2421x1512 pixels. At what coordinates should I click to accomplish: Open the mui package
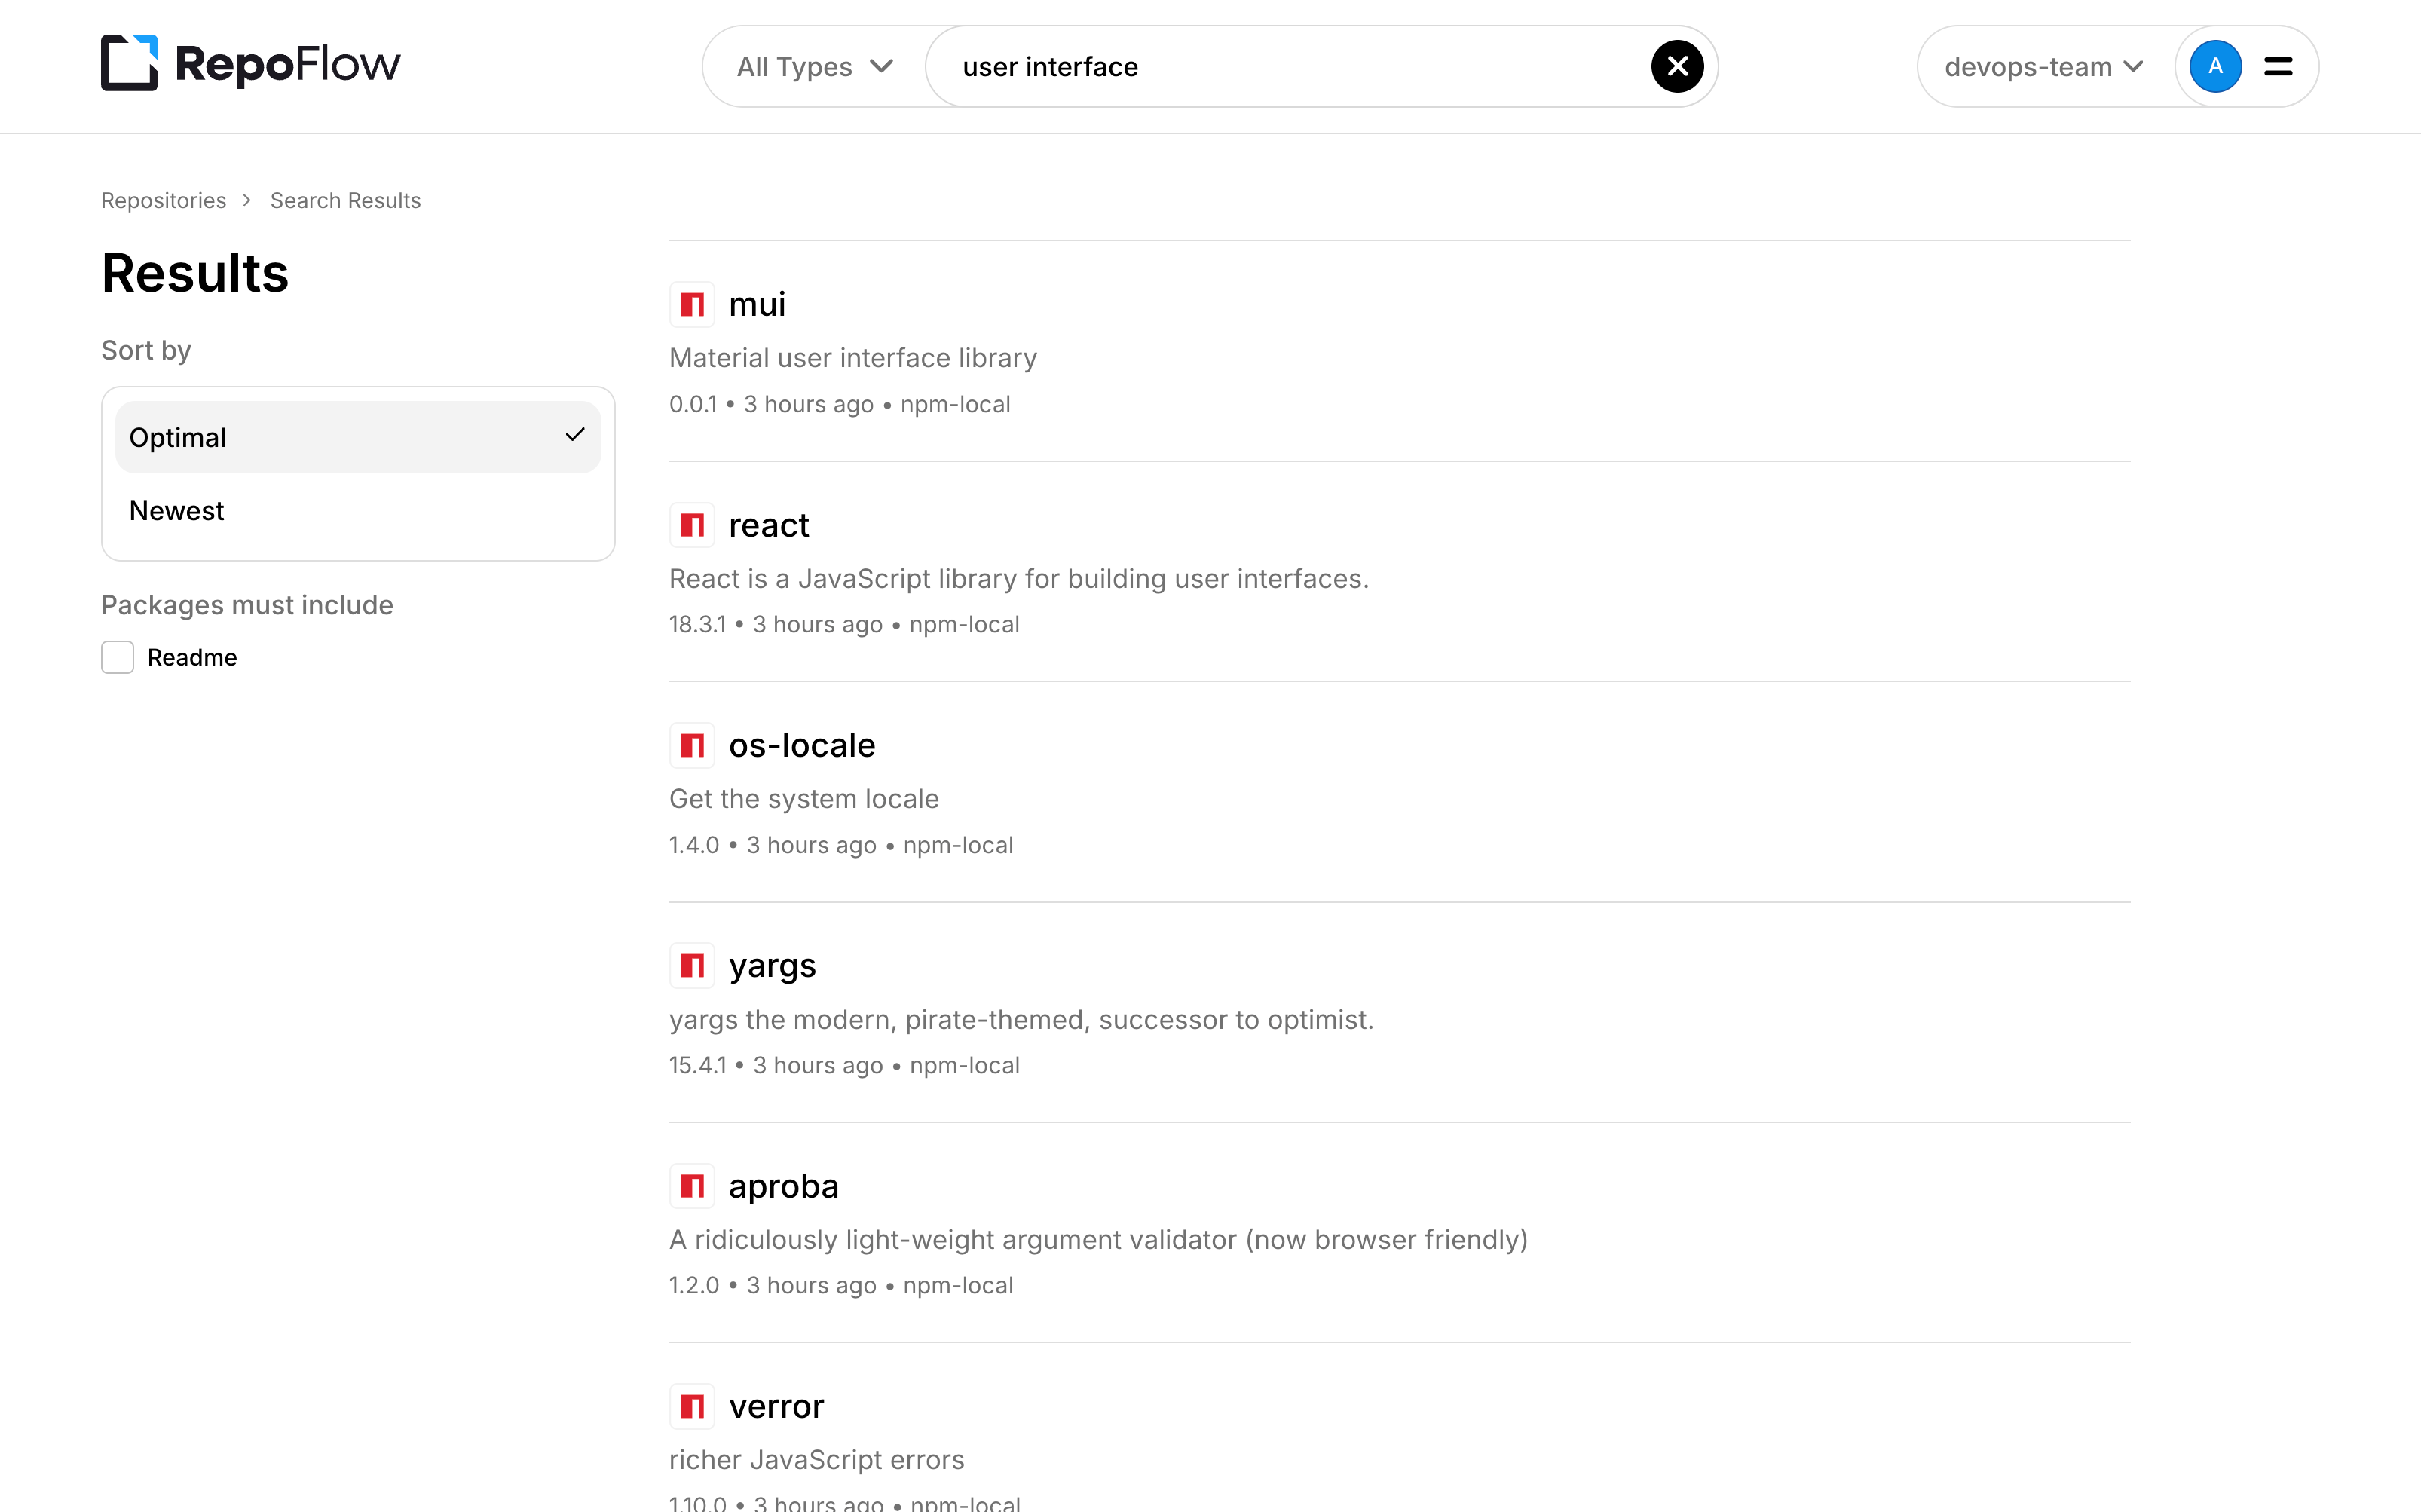[757, 304]
